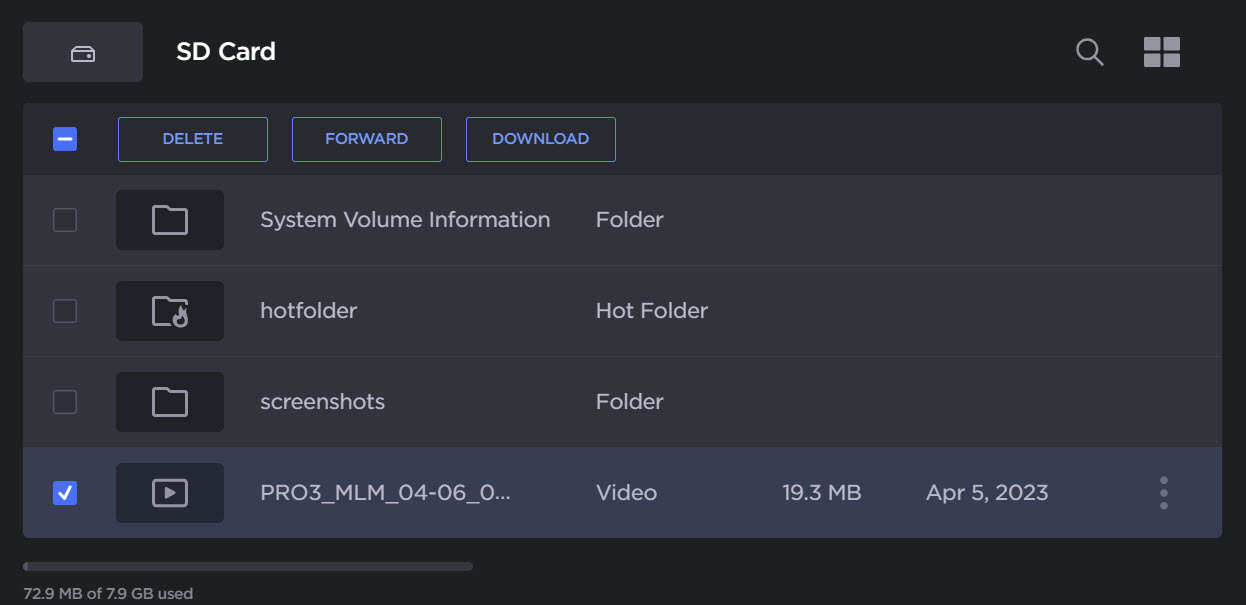The height and width of the screenshot is (605, 1246).
Task: Forward the selected video
Action: click(x=366, y=139)
